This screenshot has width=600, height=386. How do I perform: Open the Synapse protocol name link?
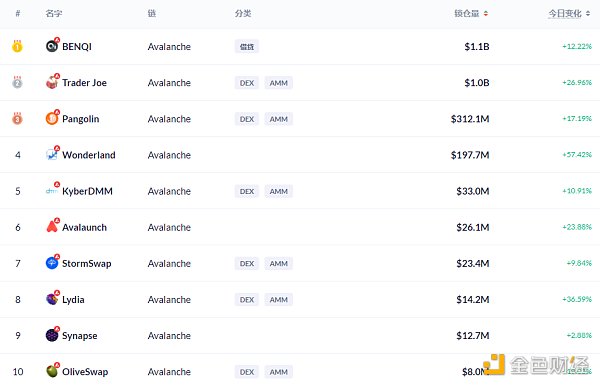click(80, 336)
